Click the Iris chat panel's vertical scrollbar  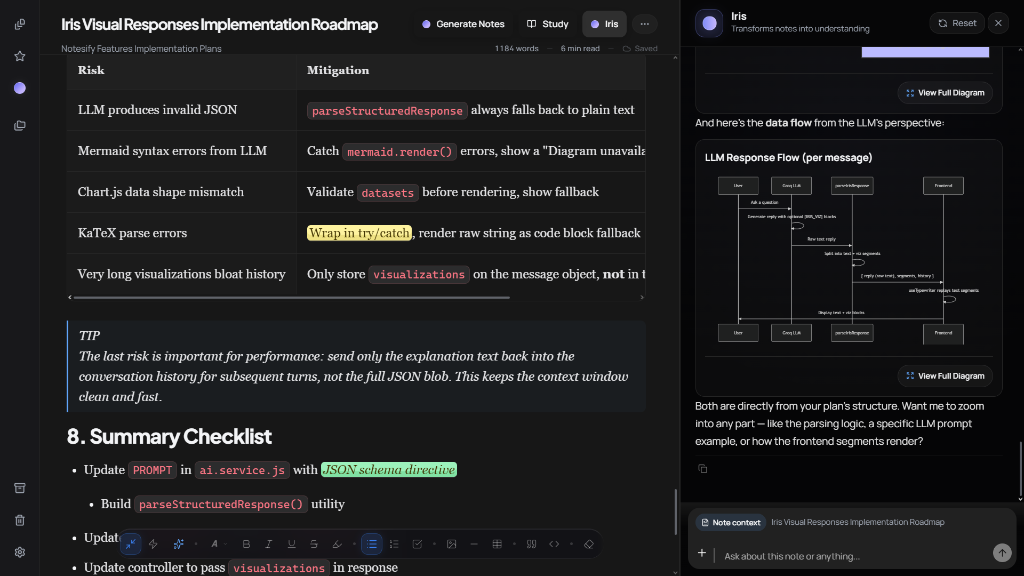[1020, 468]
